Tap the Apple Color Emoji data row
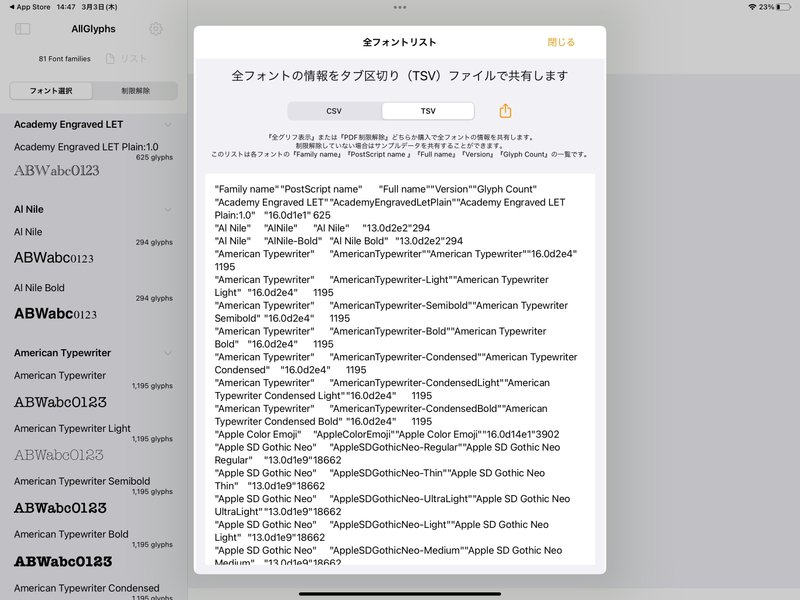Image resolution: width=800 pixels, height=600 pixels. (387, 434)
